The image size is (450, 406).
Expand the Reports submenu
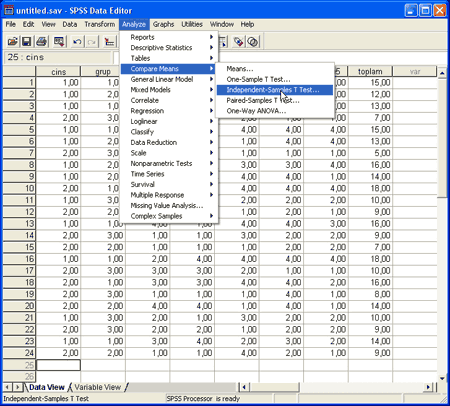pos(169,37)
